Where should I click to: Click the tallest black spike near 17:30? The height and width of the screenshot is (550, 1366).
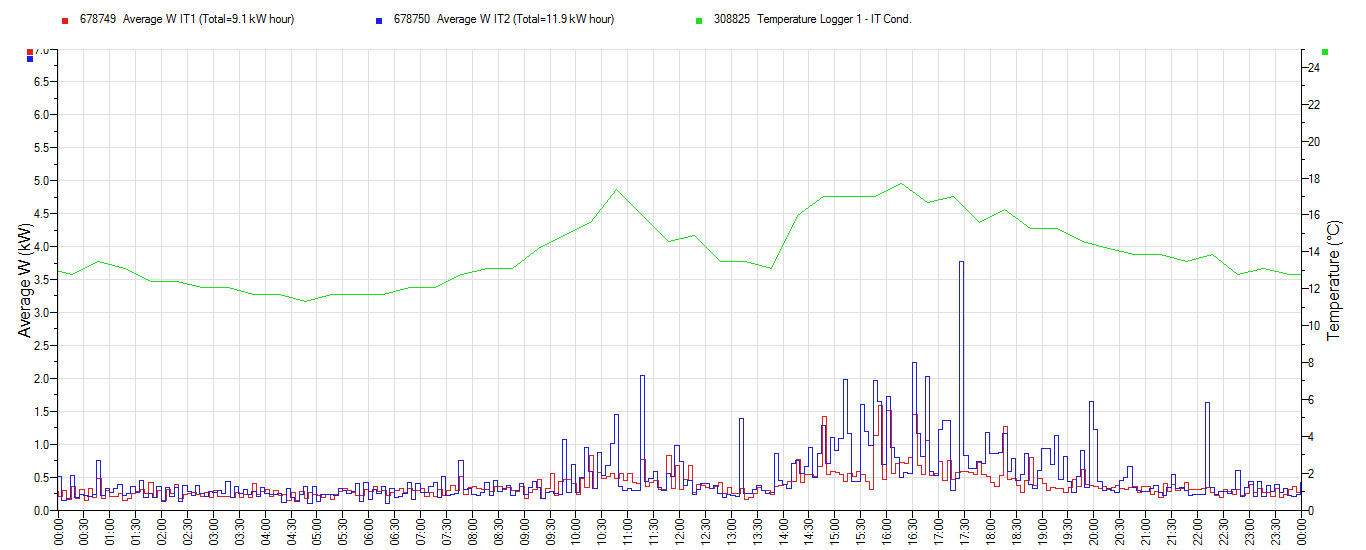pyautogui.click(x=961, y=263)
